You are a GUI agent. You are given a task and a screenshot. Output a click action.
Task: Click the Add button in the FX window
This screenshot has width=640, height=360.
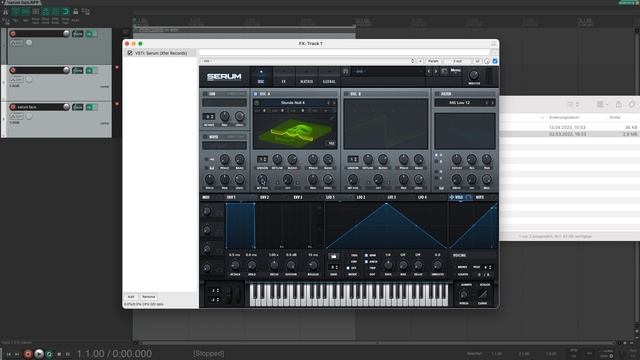131,297
